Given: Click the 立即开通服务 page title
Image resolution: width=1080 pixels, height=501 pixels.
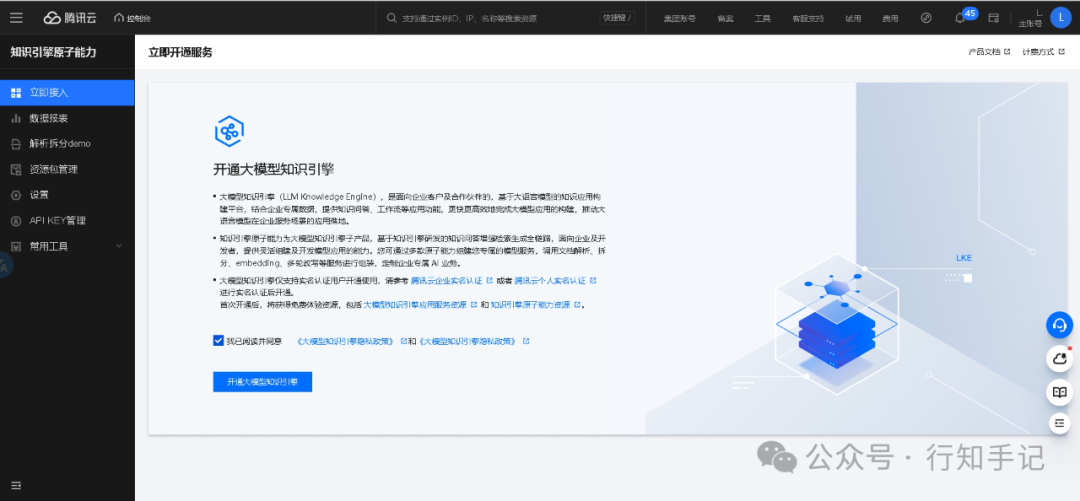Looking at the screenshot, I should click(180, 52).
